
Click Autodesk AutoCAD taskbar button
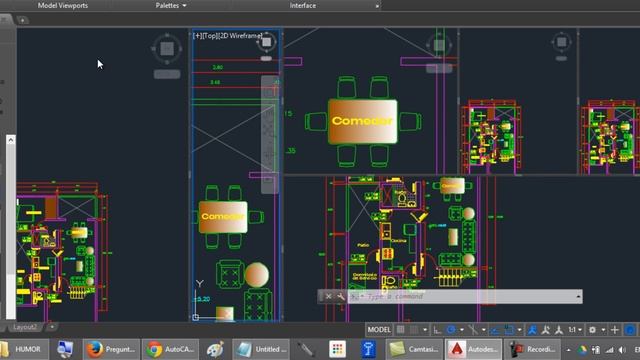[473, 349]
